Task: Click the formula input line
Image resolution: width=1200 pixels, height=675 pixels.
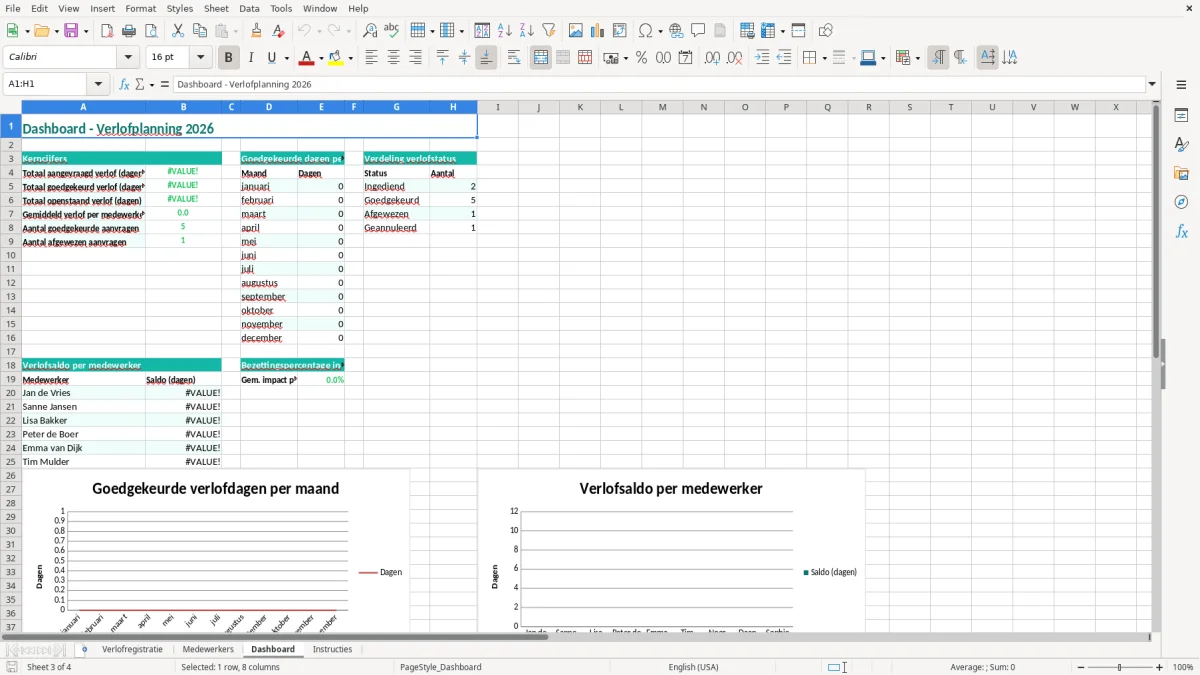Action: [x=658, y=85]
